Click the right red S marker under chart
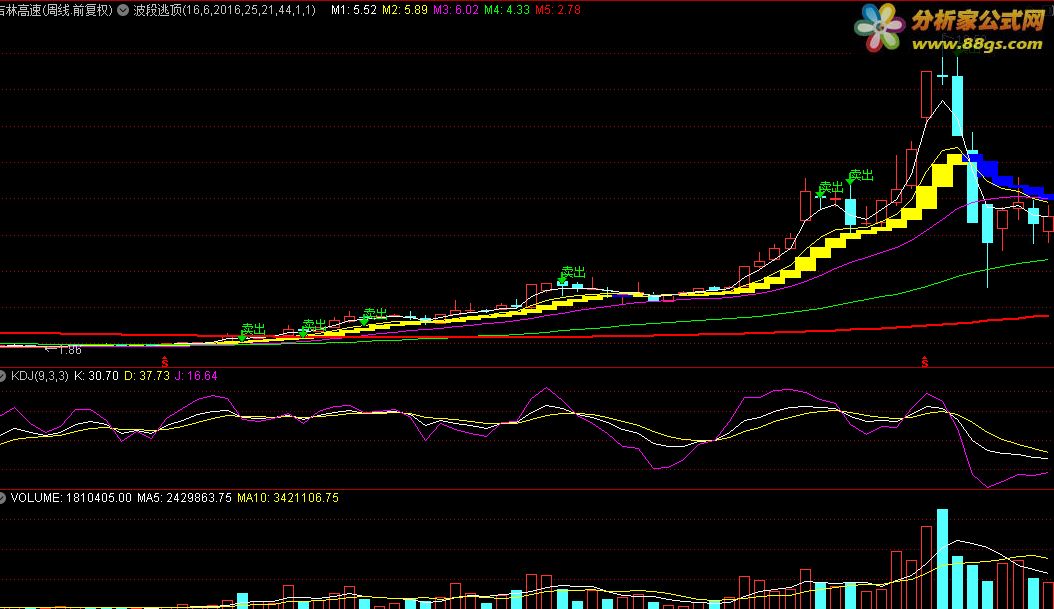 (x=925, y=362)
